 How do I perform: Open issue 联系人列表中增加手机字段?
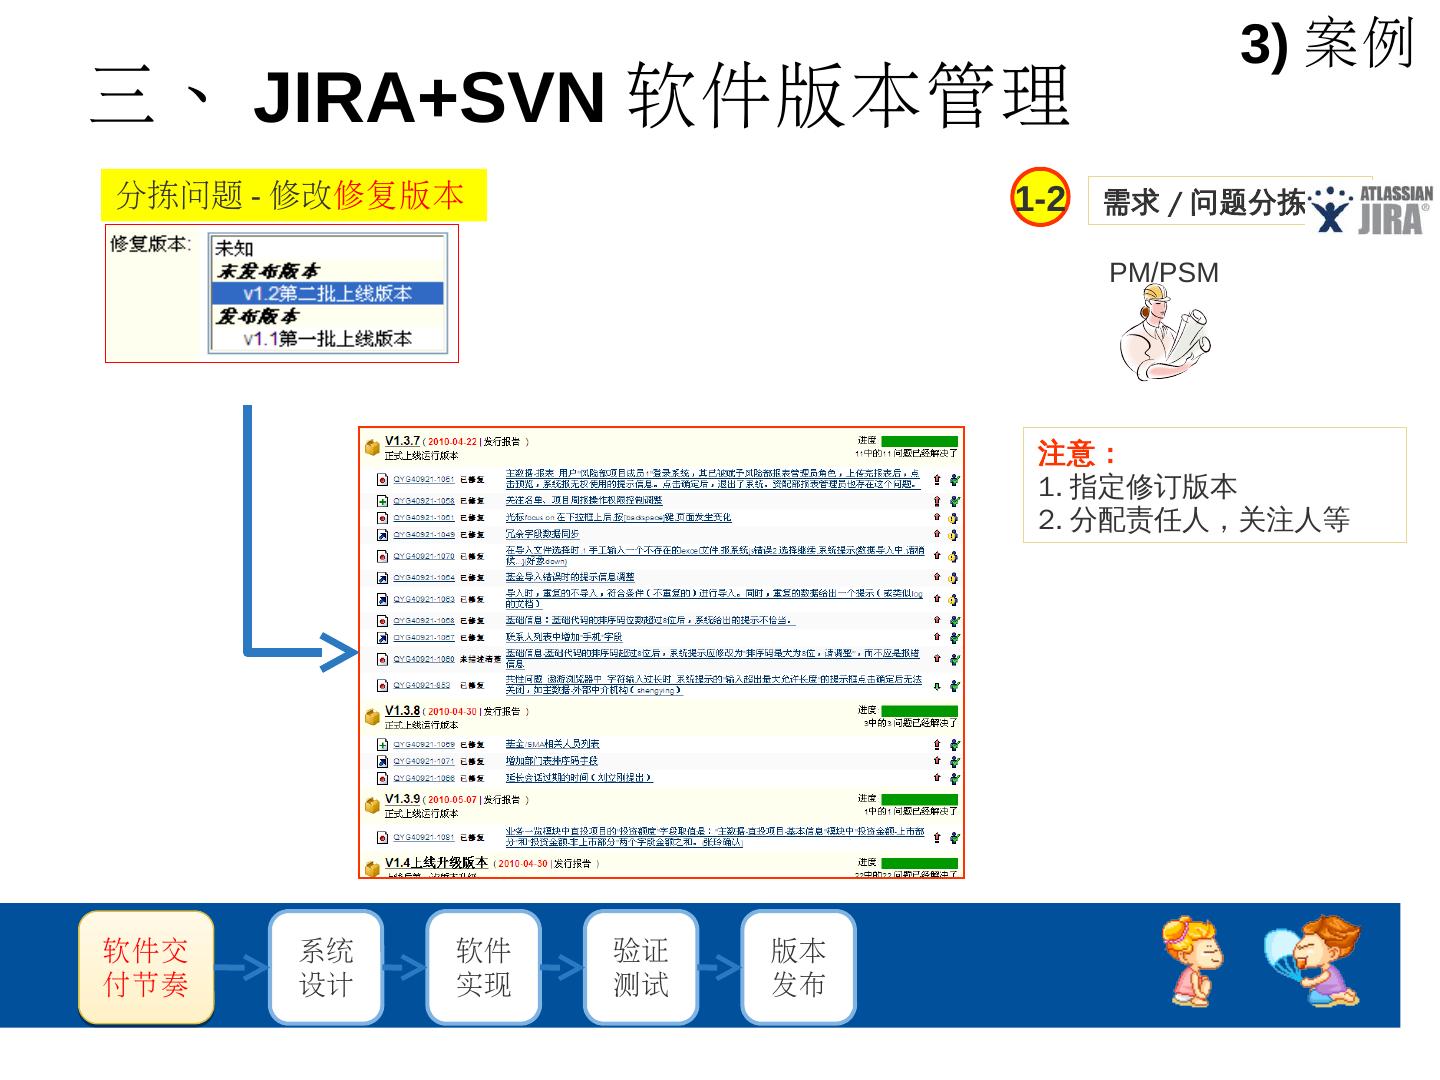[563, 638]
